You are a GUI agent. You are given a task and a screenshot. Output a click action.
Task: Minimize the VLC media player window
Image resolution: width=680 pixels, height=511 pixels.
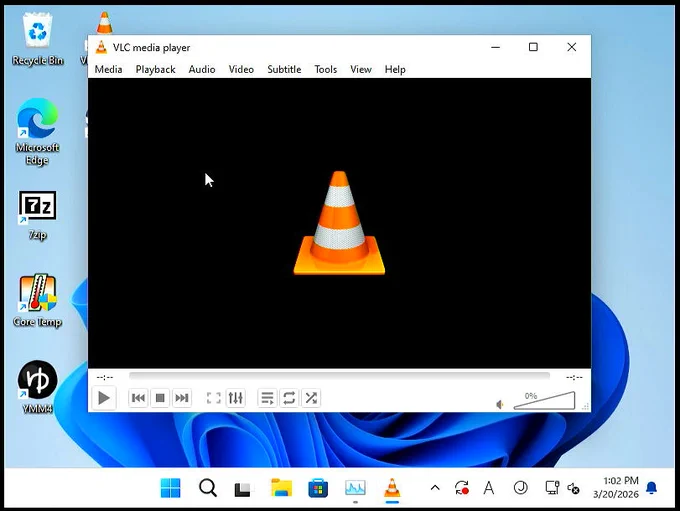(x=496, y=47)
